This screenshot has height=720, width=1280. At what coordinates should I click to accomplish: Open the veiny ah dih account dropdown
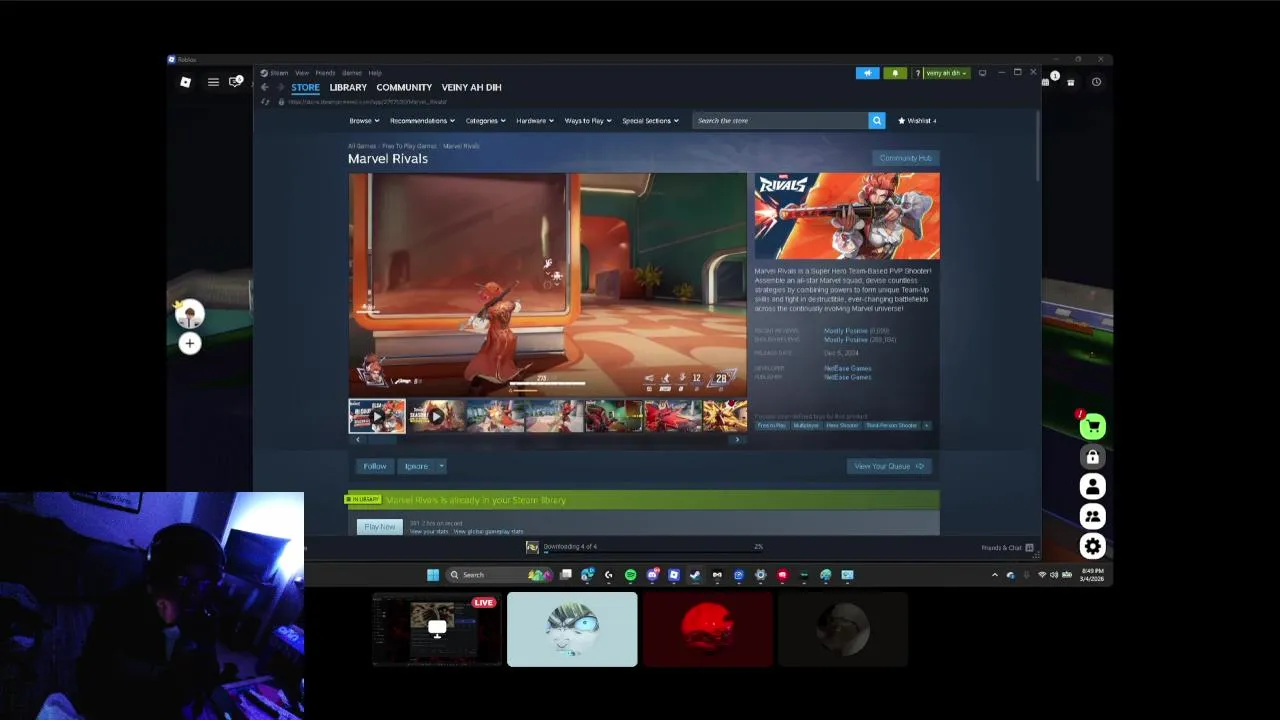point(947,73)
